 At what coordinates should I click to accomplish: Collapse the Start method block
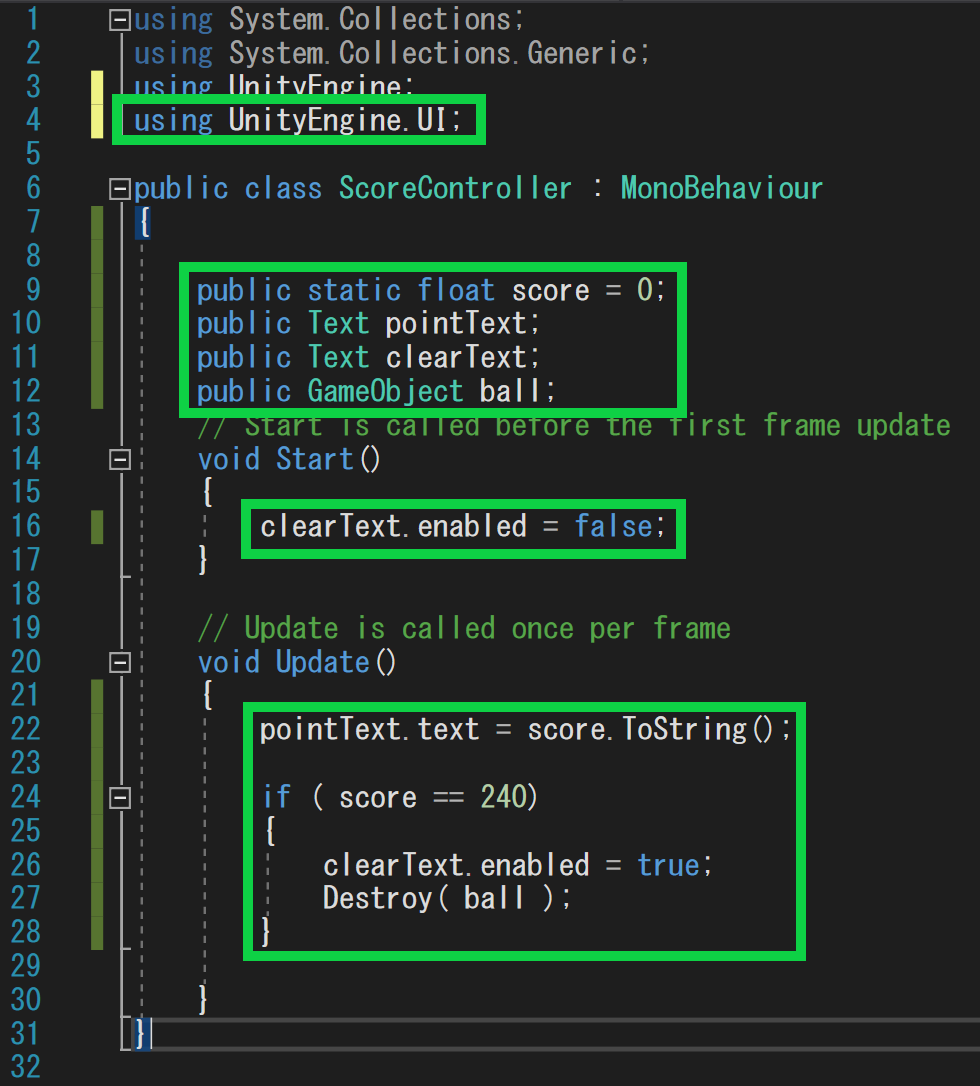(x=120, y=459)
